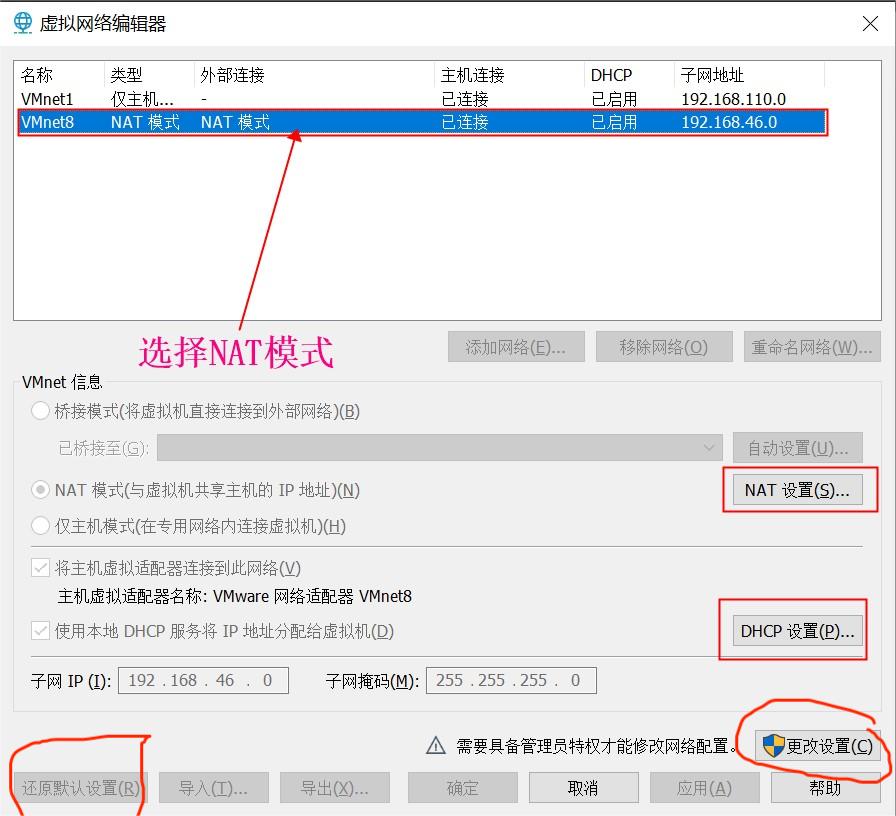Select the 桥接模式 radio button
The image size is (896, 816).
tap(40, 410)
